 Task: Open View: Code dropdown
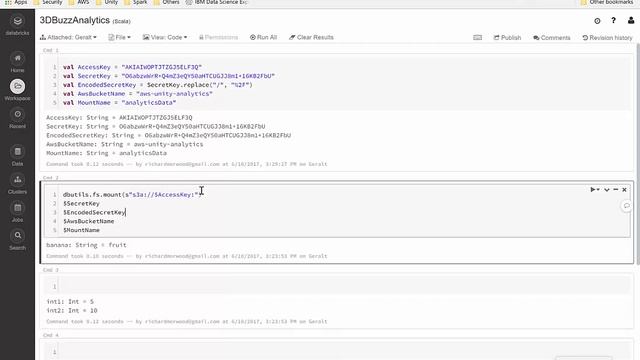[x=164, y=37]
